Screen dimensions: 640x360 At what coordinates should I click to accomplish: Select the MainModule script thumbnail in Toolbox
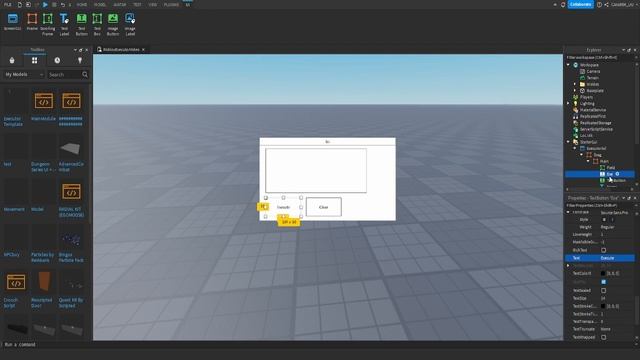(x=44, y=101)
